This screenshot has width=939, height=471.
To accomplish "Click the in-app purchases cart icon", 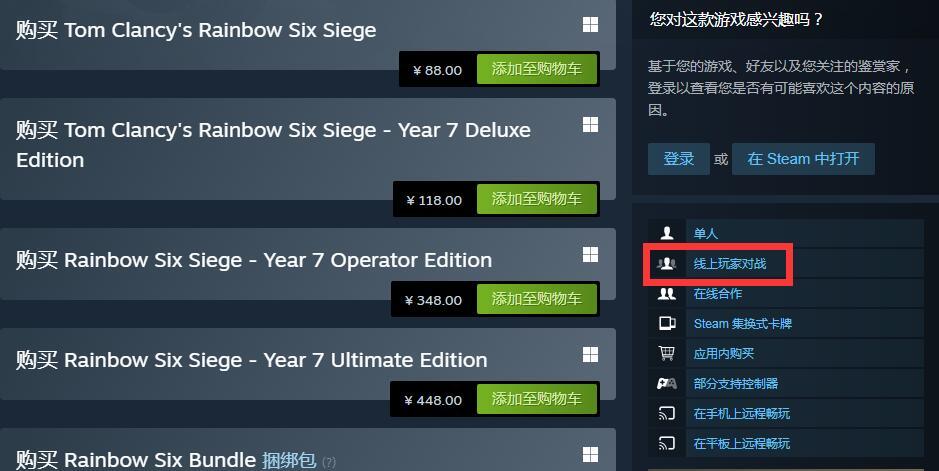I will pos(667,353).
